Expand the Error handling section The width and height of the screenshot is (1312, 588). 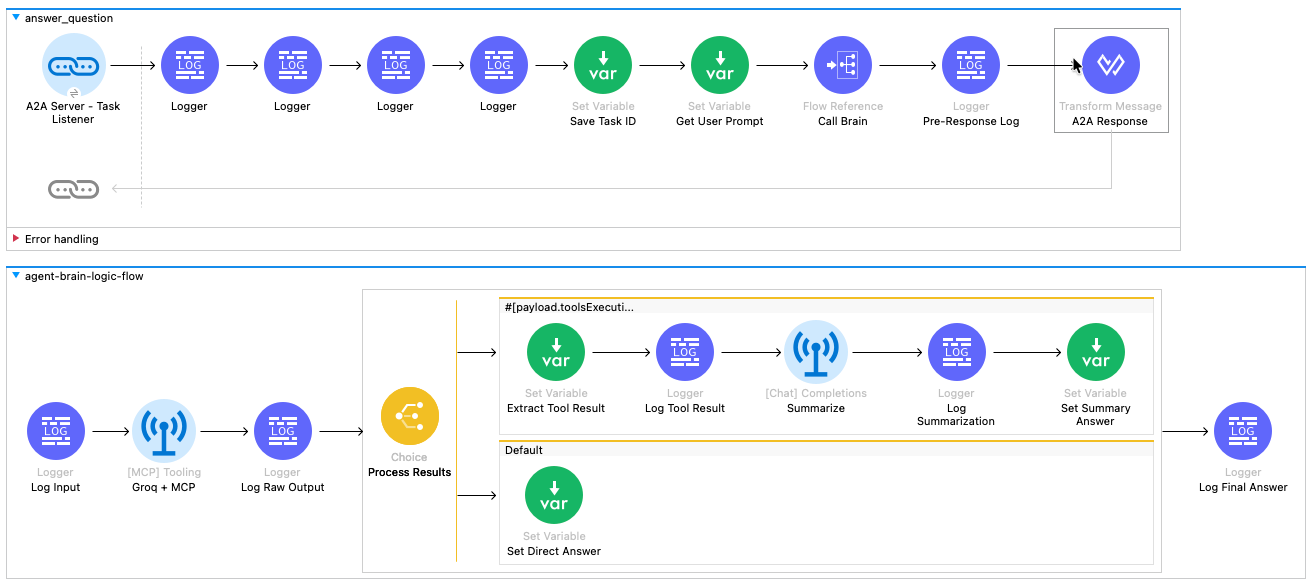pos(17,238)
